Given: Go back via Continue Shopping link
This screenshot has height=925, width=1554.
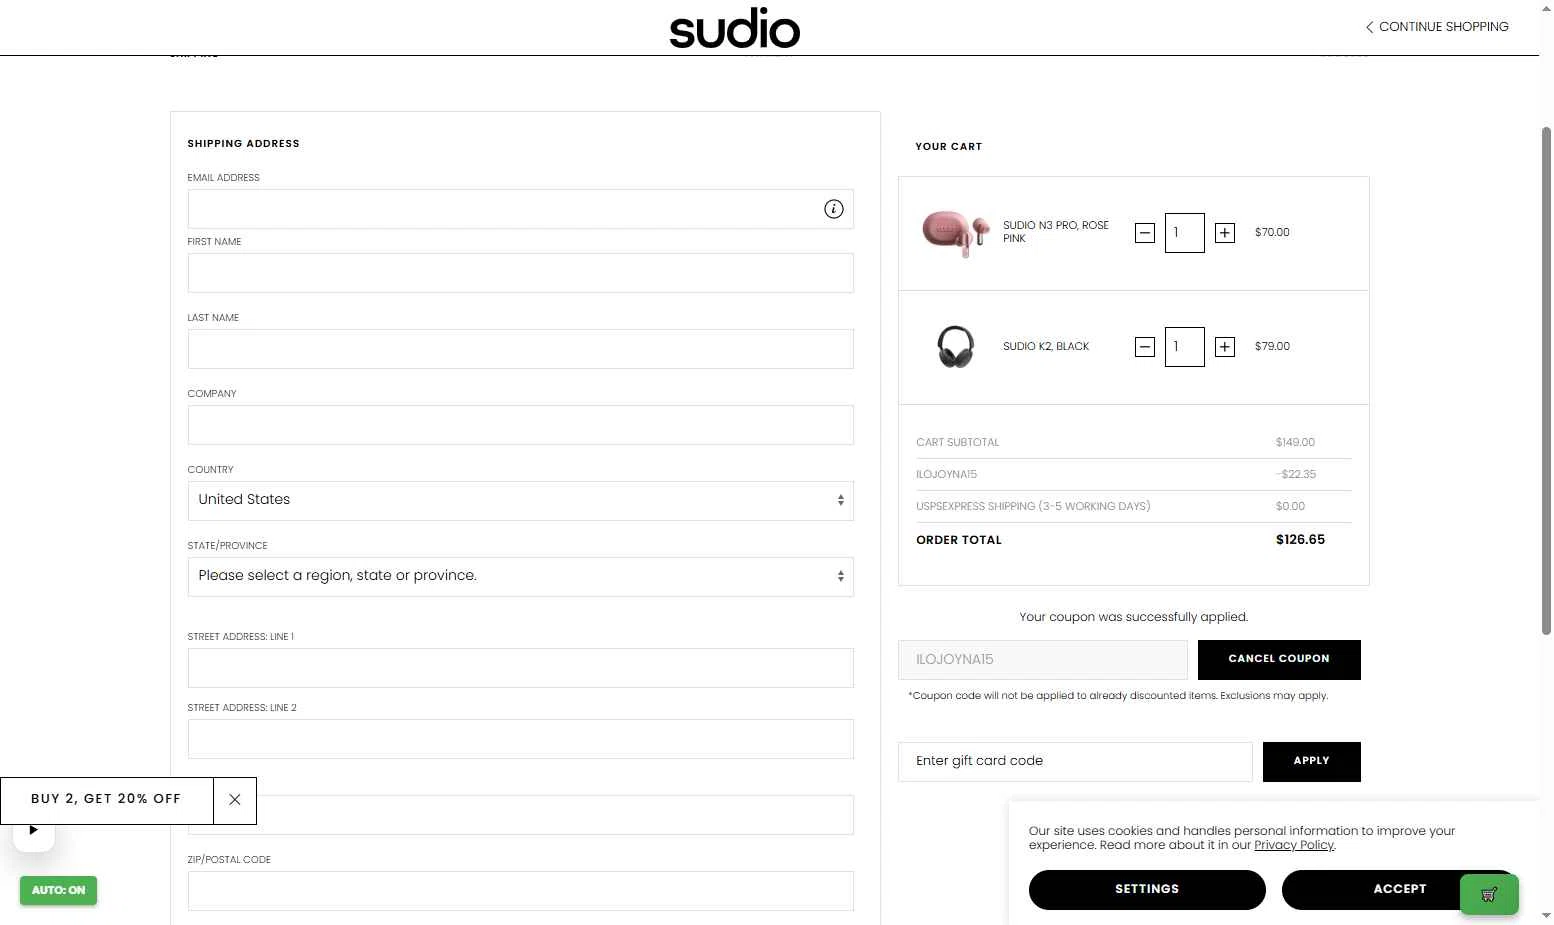Looking at the screenshot, I should click(x=1437, y=27).
